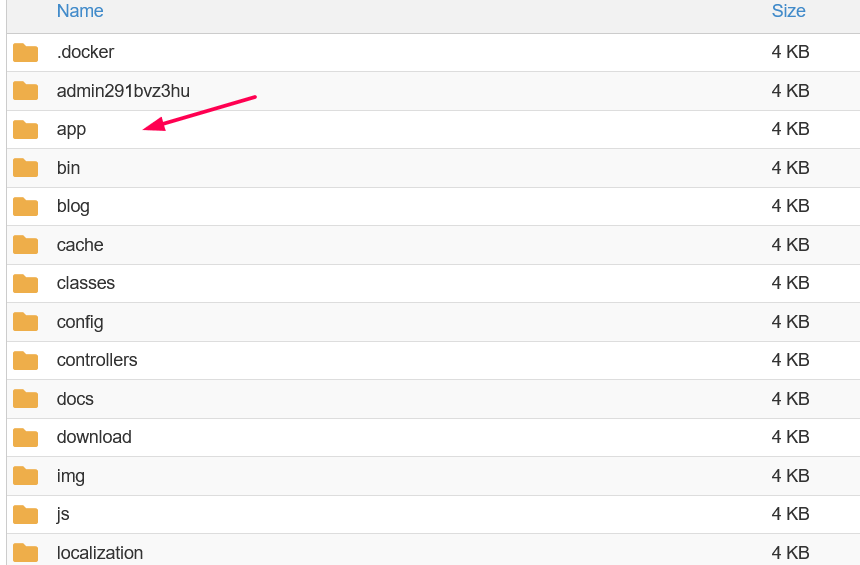860x565 pixels.
Task: Select the 4 KB size of controllers row
Action: click(x=790, y=360)
